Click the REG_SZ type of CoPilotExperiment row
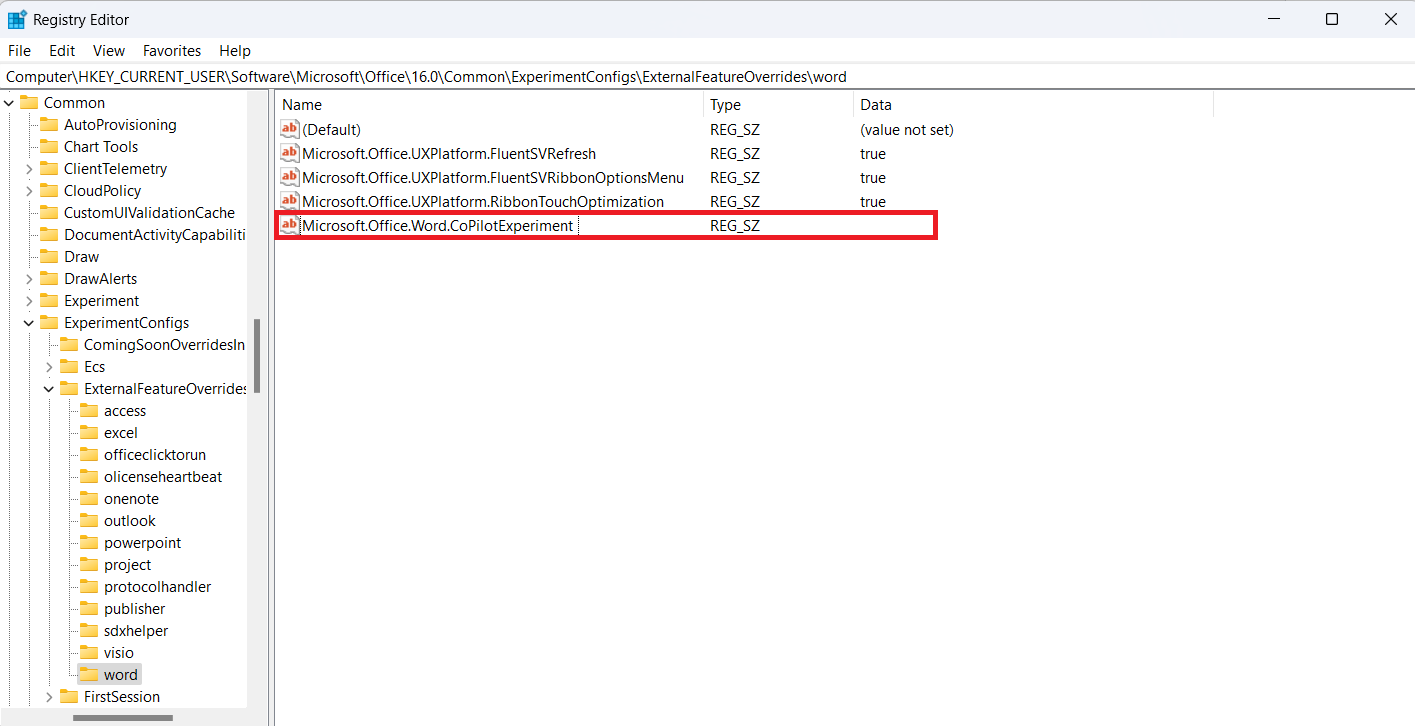The image size is (1415, 726). coord(735,225)
